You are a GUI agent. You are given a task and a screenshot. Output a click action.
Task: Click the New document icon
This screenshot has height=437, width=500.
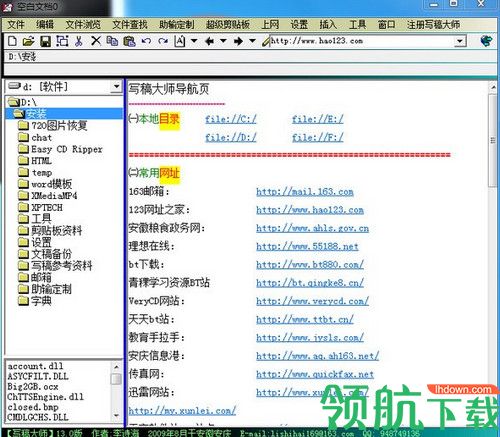[x=12, y=41]
